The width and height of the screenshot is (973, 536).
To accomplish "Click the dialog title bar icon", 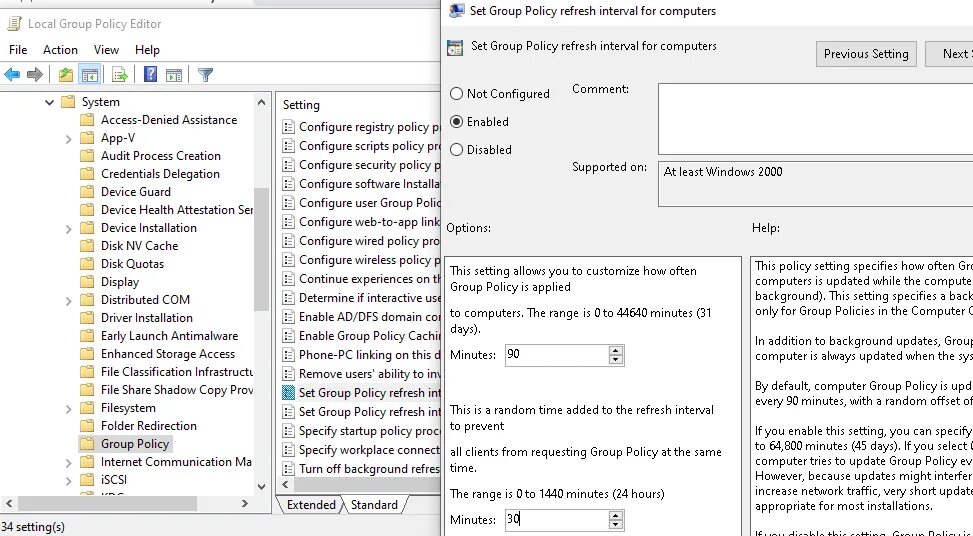I will point(457,11).
